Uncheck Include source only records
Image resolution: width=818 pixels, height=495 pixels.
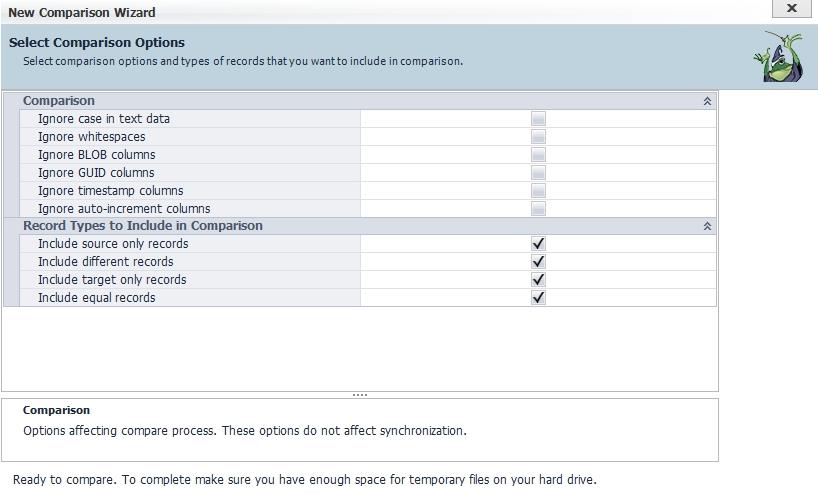tap(538, 244)
